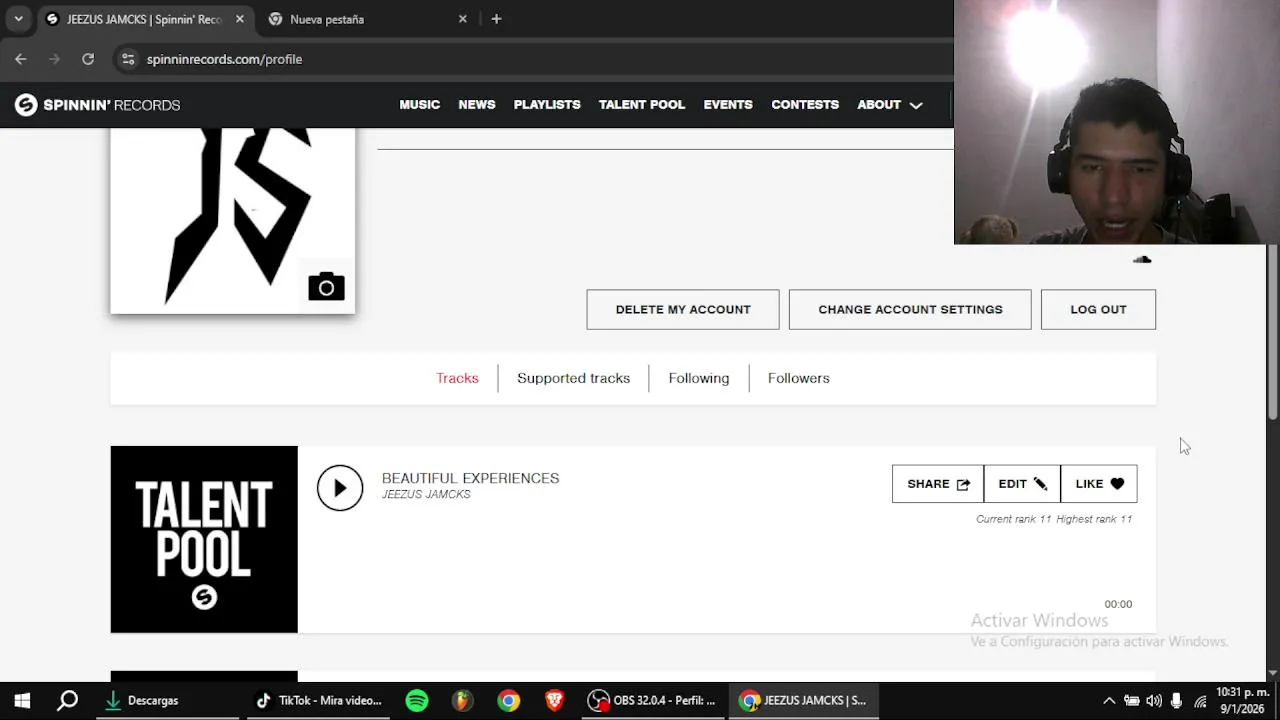
Task: Click the volume speaker tray icon
Action: [x=1154, y=701]
